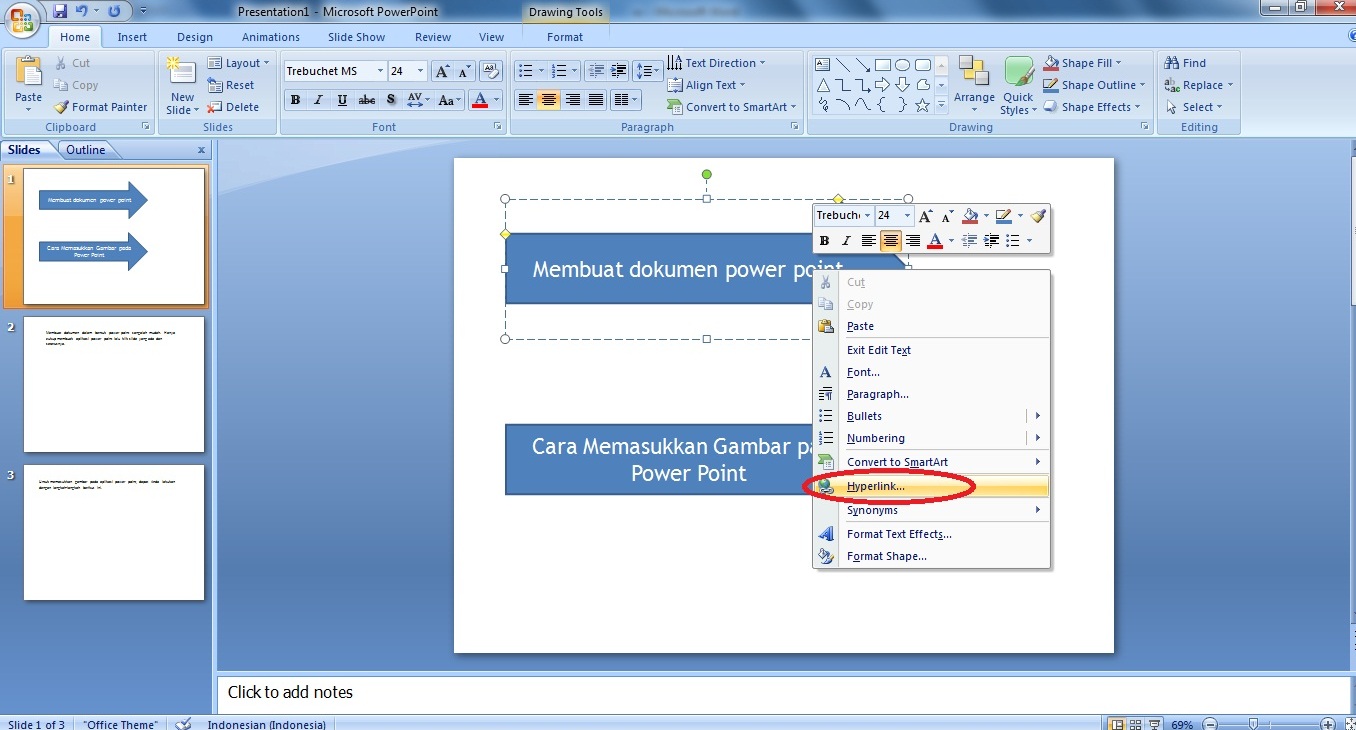
Task: Center text in ribbon Paragraph group
Action: (549, 100)
